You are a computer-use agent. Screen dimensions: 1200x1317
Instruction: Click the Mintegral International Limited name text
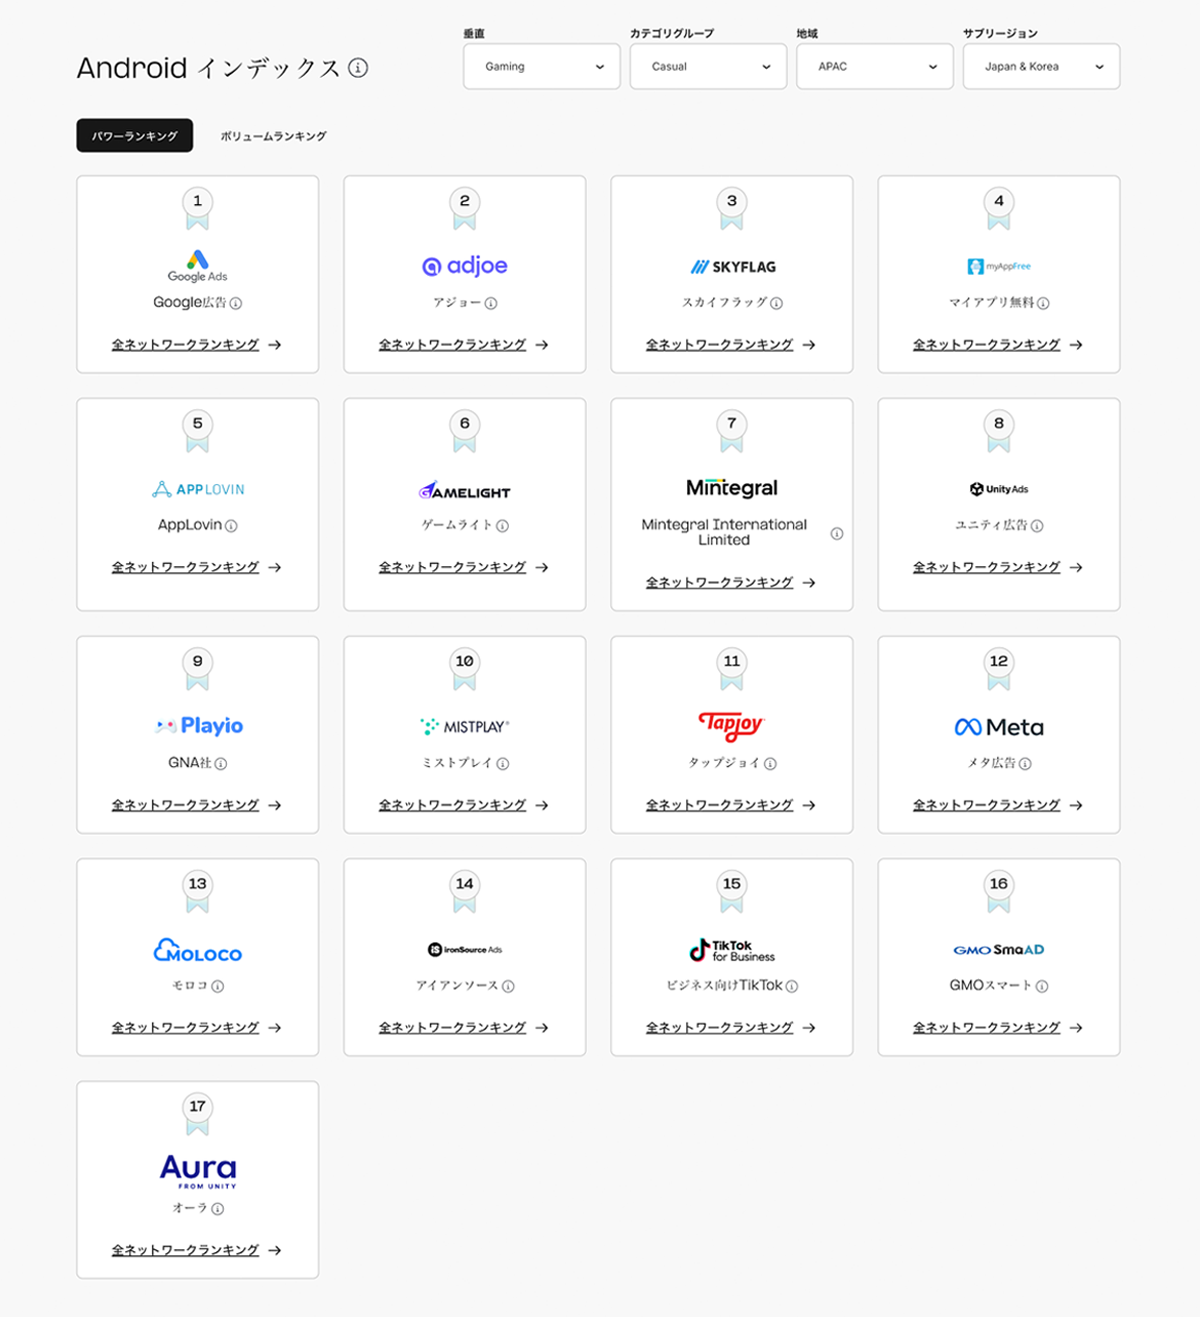(x=724, y=532)
